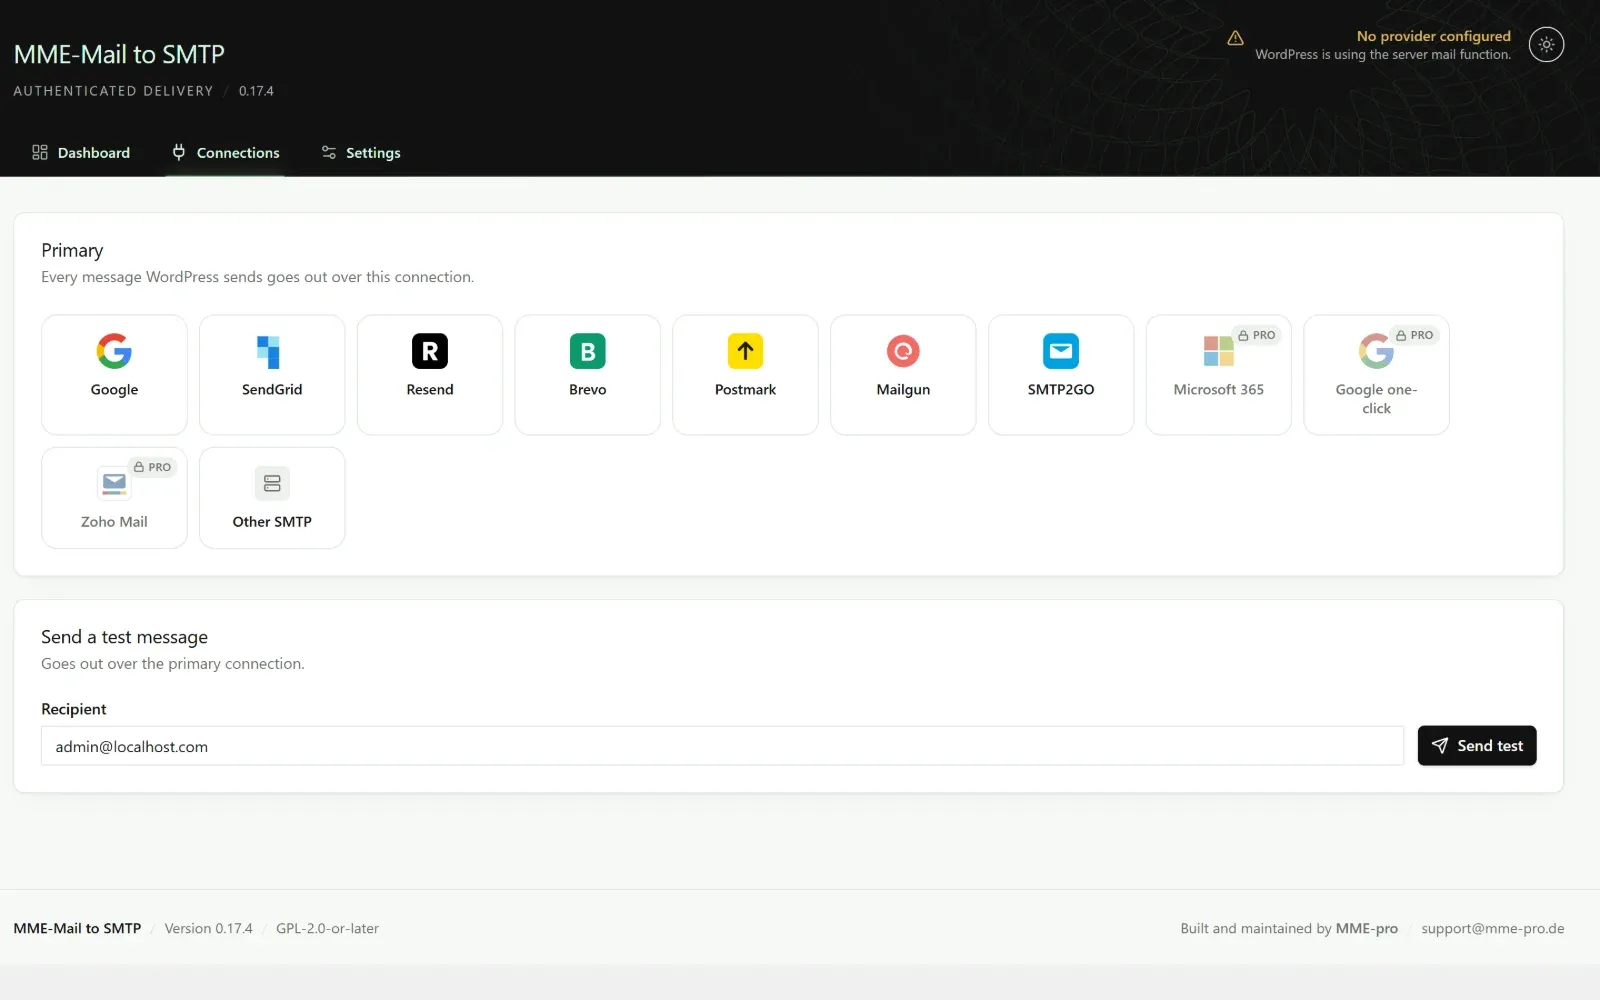Click the MME-Mail to SMTP header title
1600x1000 pixels.
(119, 54)
